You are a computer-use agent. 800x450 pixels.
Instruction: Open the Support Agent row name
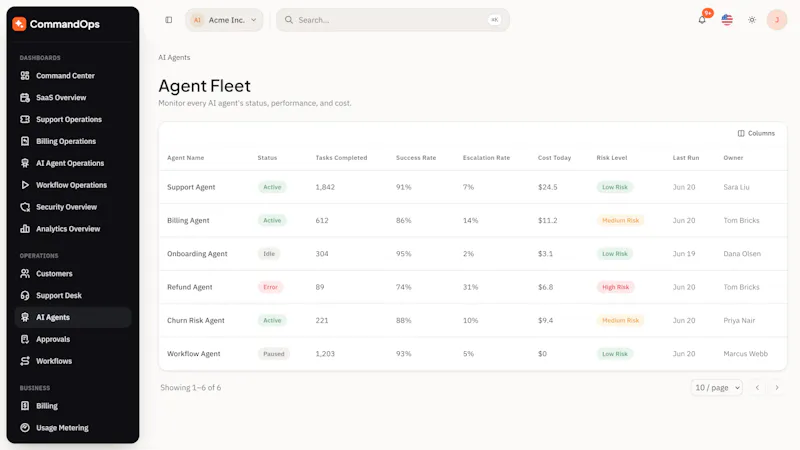[x=191, y=187]
